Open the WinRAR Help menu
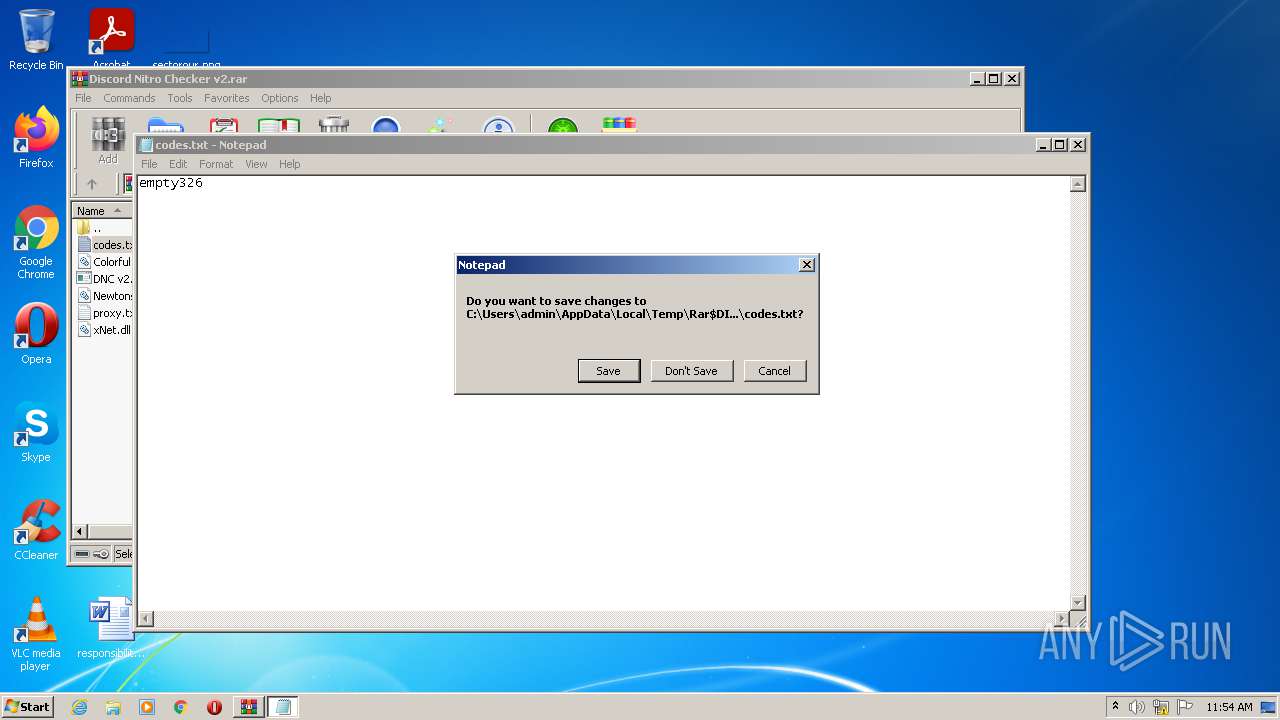1280x720 pixels. (320, 98)
